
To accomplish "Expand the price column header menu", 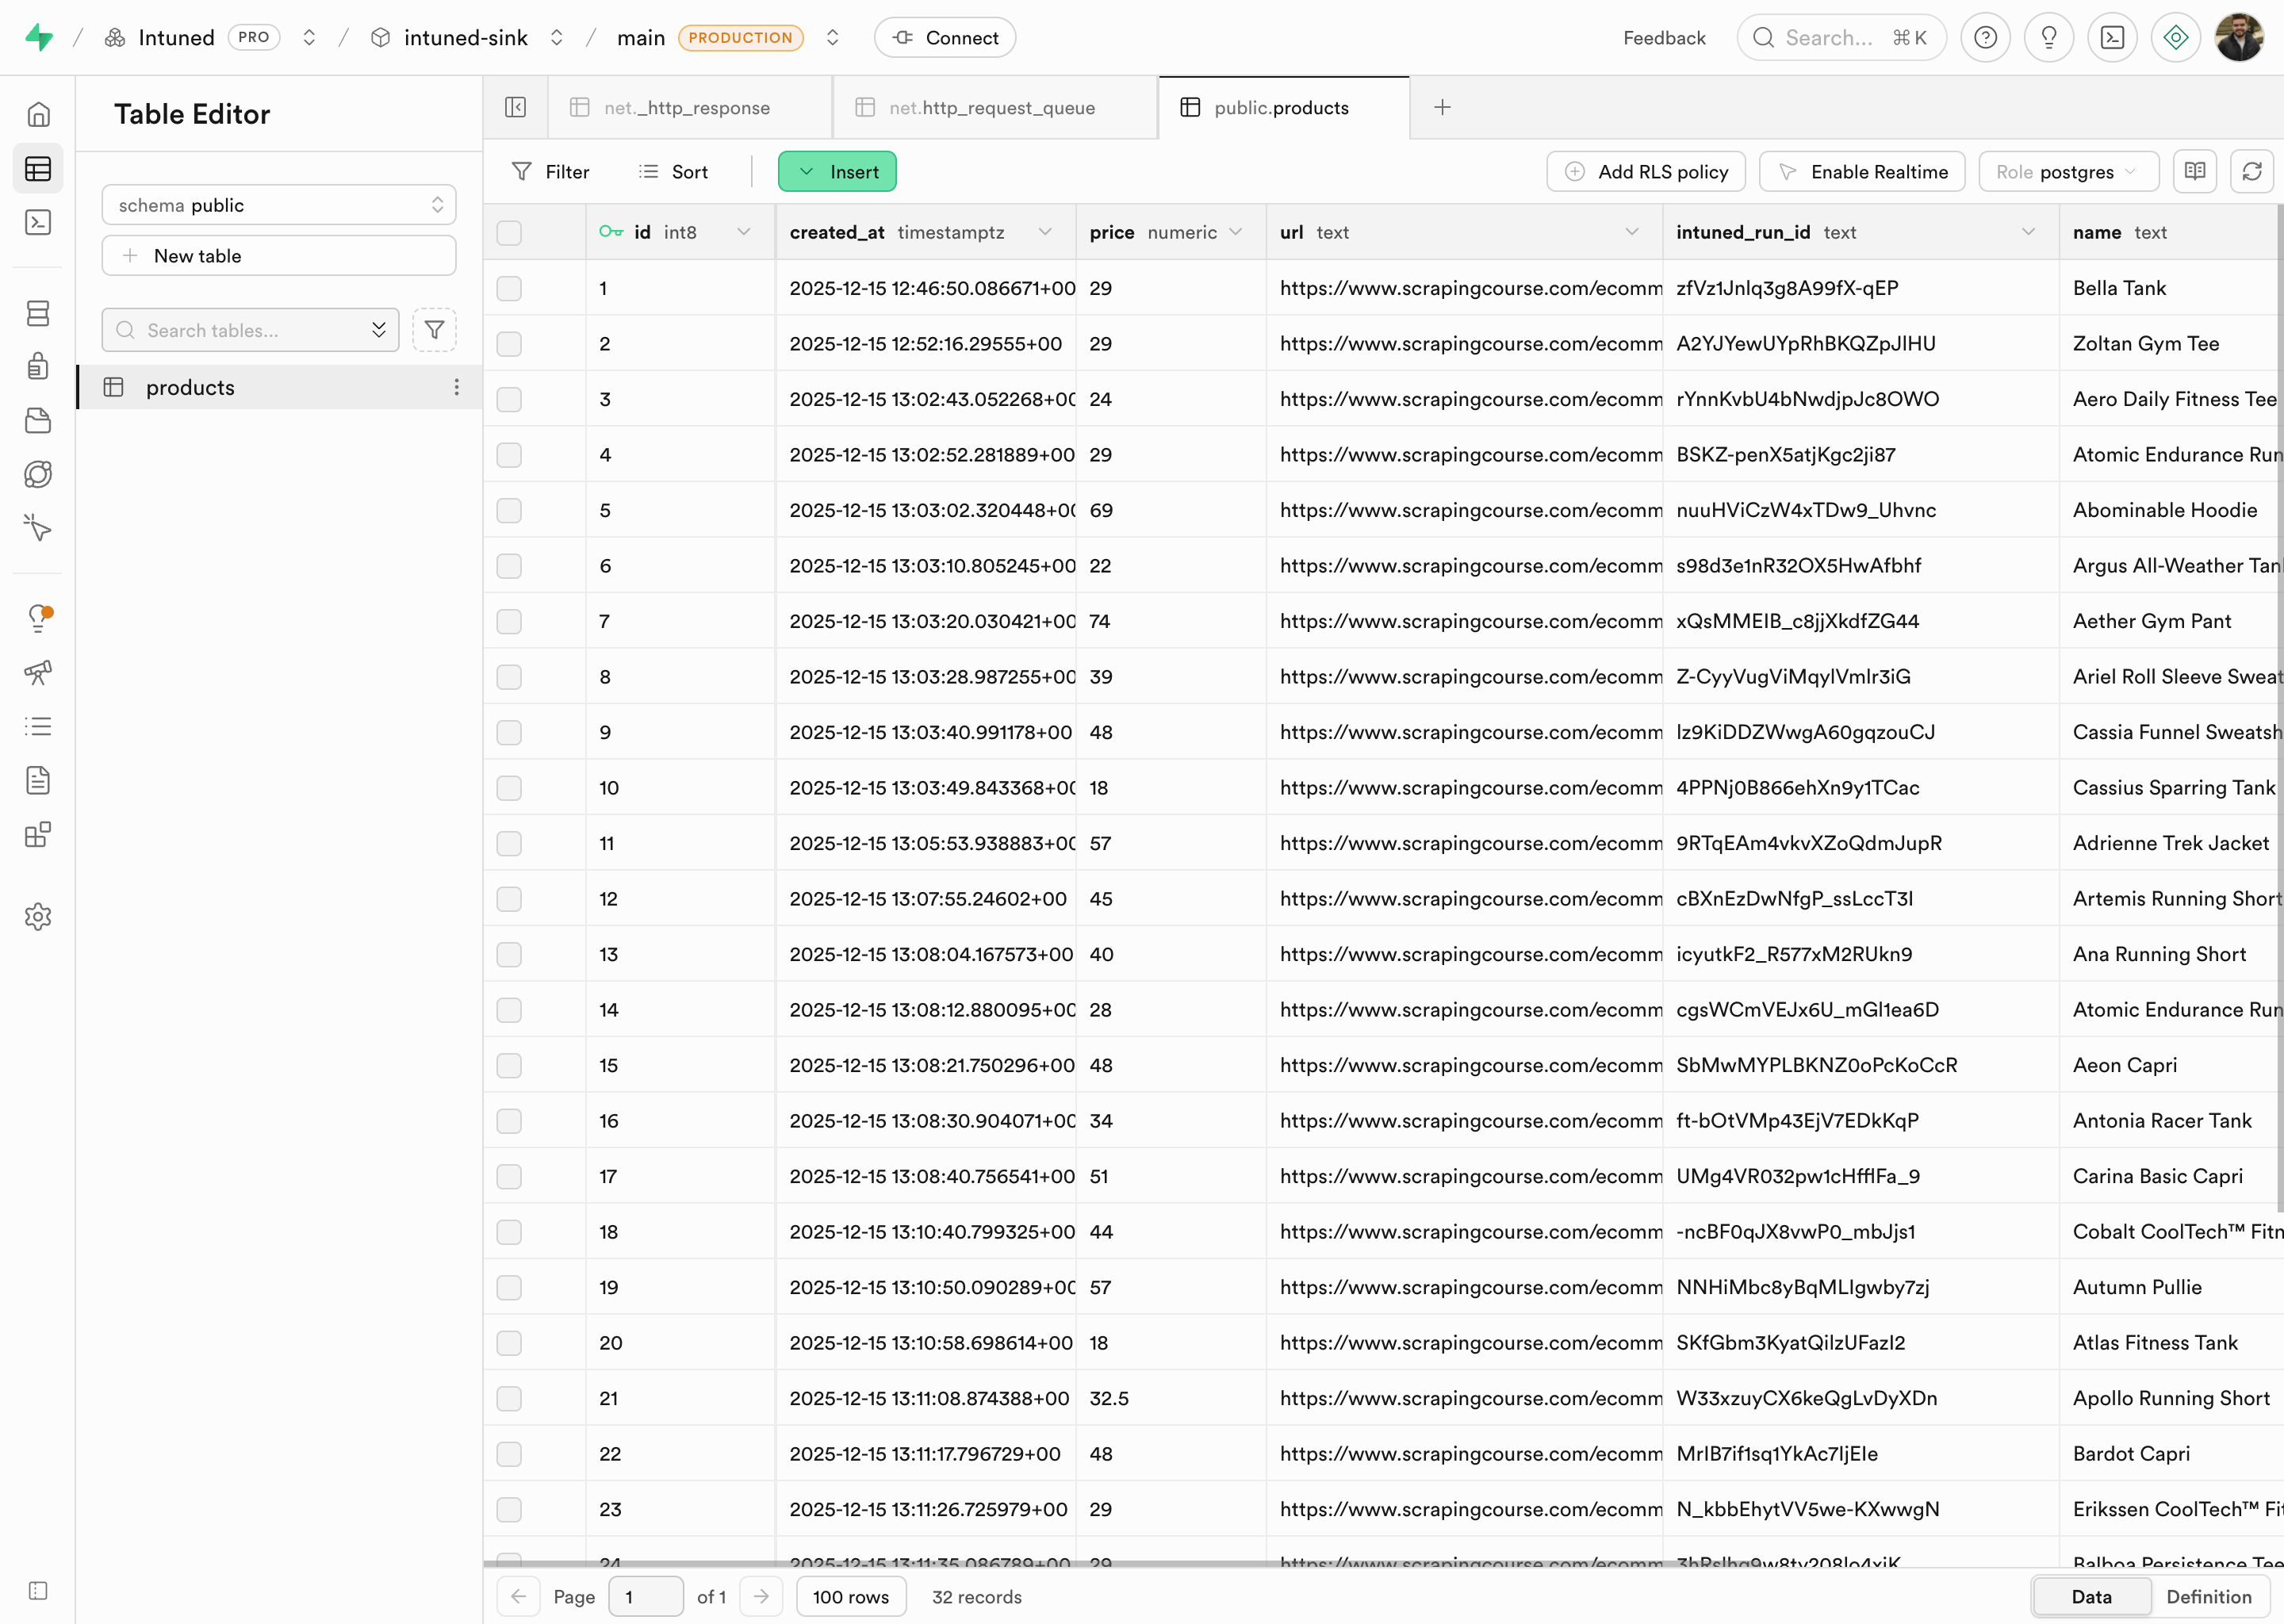I will [x=1236, y=232].
